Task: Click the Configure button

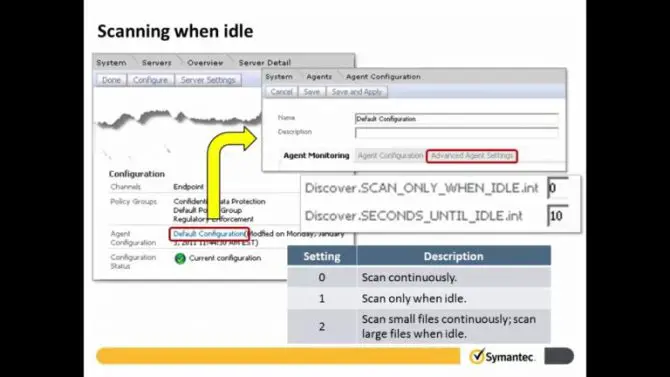Action: point(150,80)
